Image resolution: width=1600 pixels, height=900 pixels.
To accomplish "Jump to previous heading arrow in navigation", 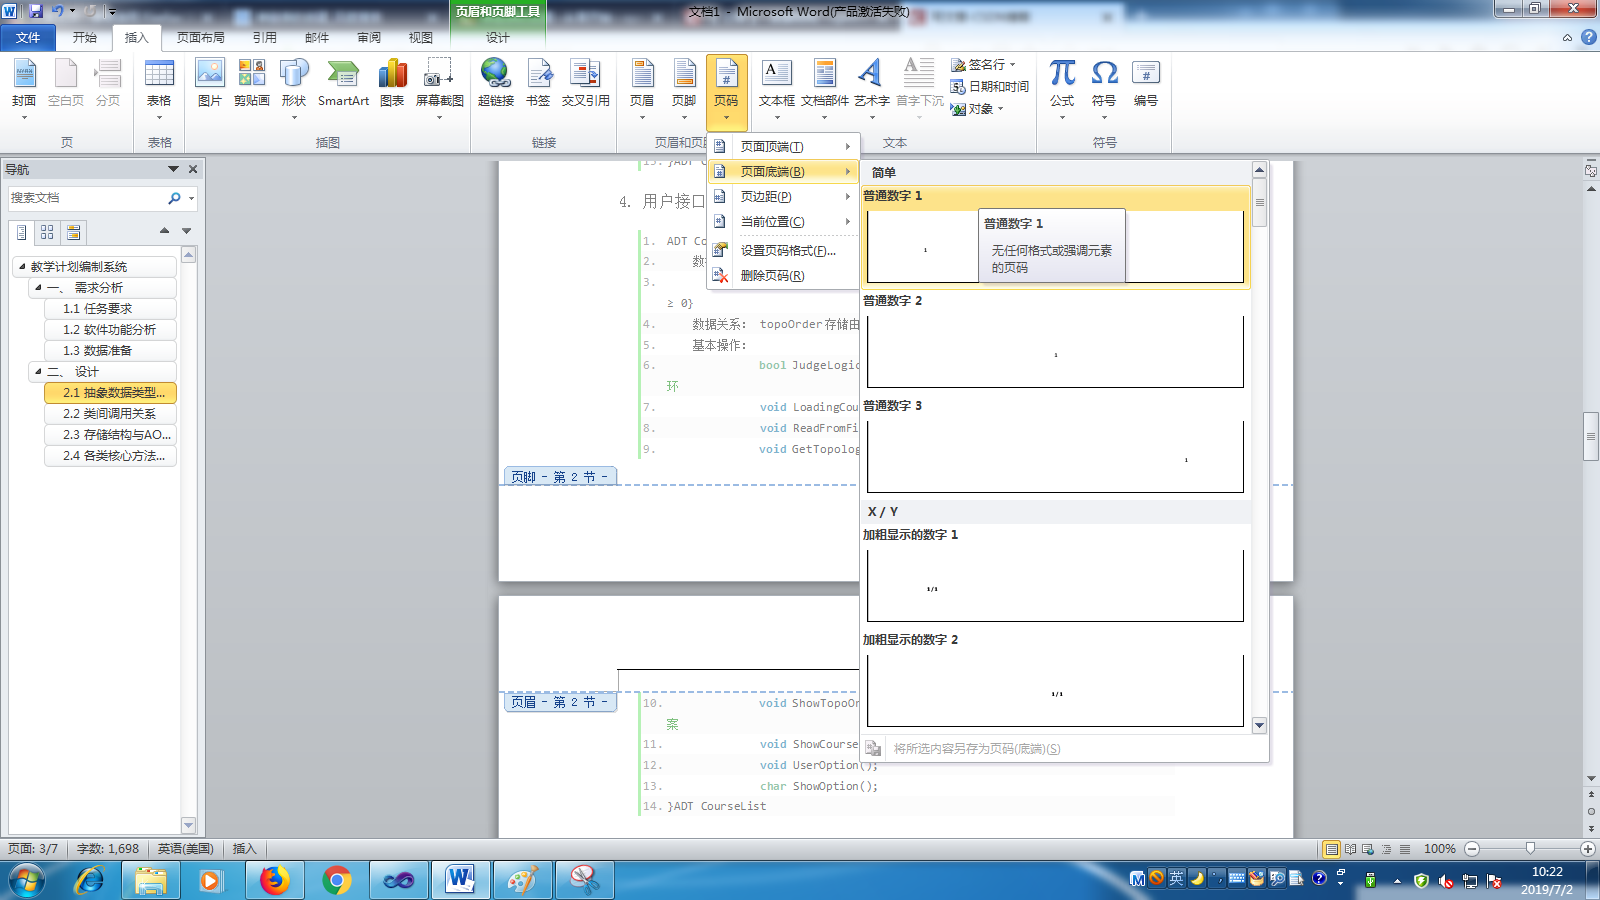I will (164, 231).
